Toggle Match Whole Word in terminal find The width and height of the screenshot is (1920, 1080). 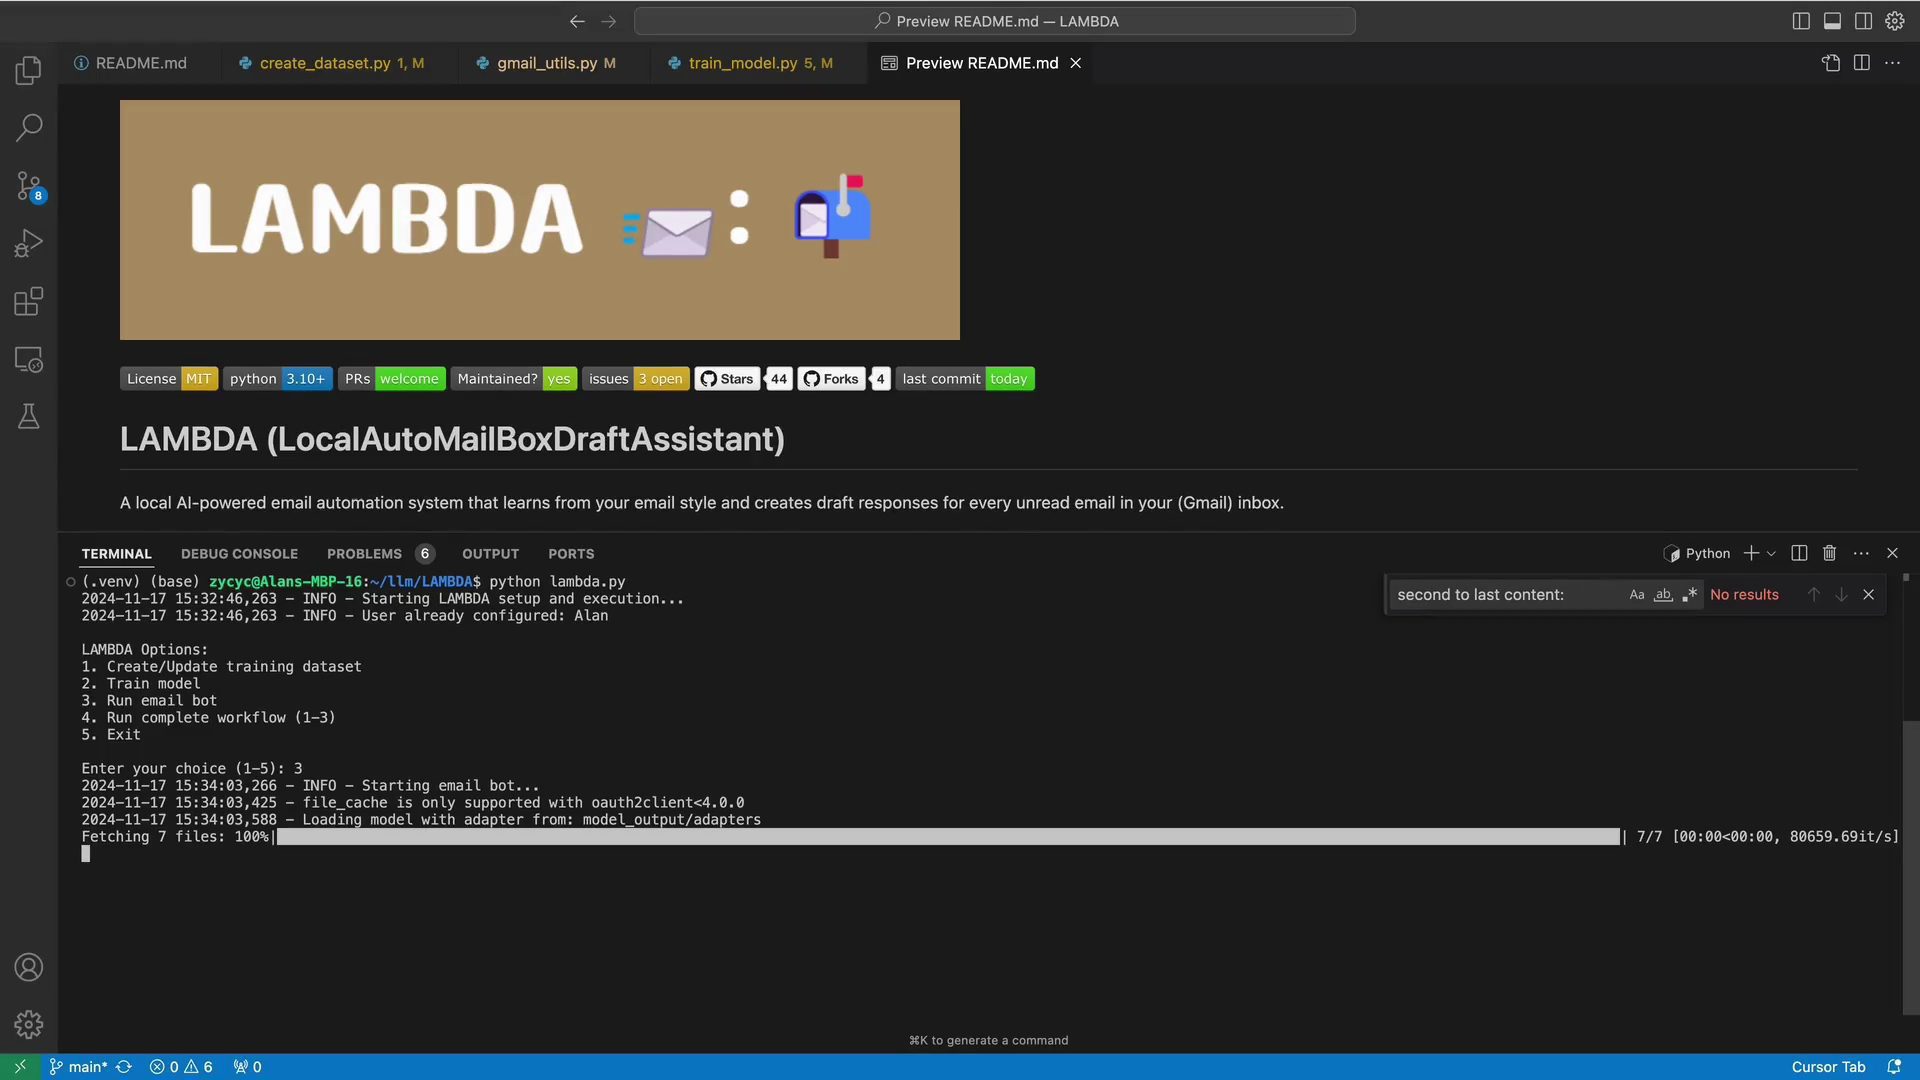[x=1663, y=595]
